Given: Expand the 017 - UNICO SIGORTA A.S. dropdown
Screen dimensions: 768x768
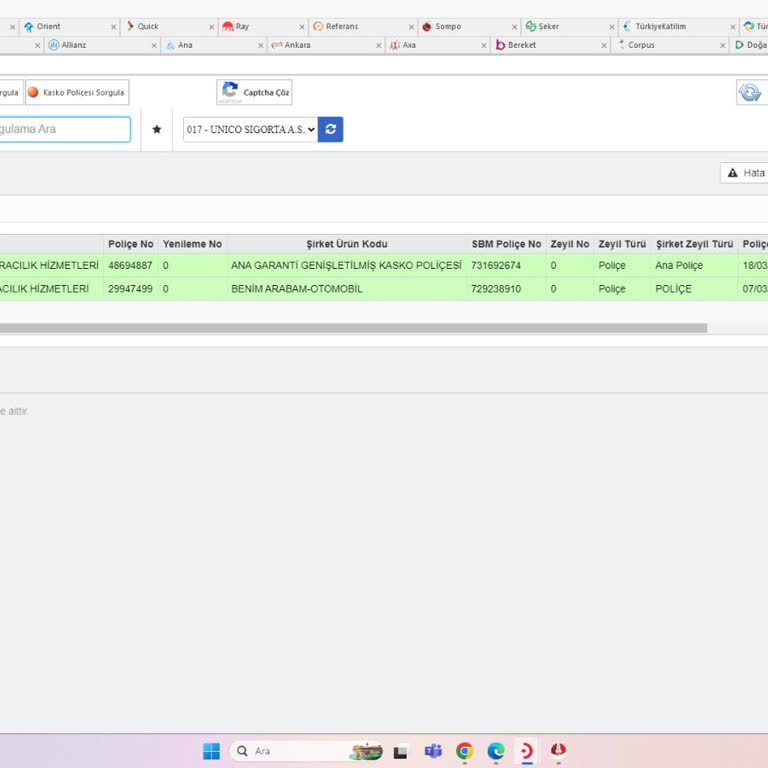Looking at the screenshot, I should pos(250,129).
